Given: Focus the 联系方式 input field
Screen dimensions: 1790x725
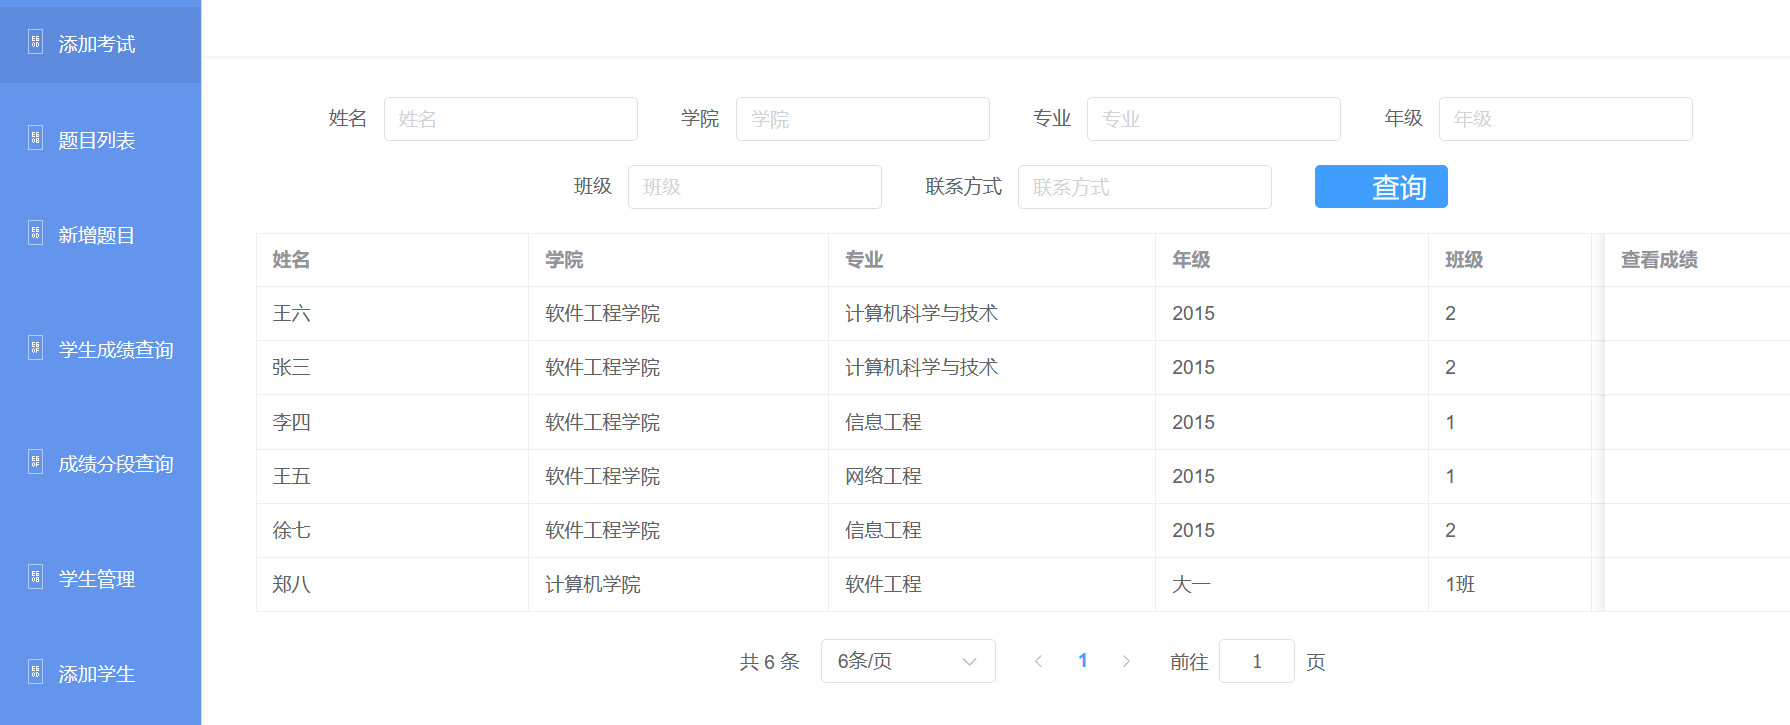Looking at the screenshot, I should point(1145,187).
